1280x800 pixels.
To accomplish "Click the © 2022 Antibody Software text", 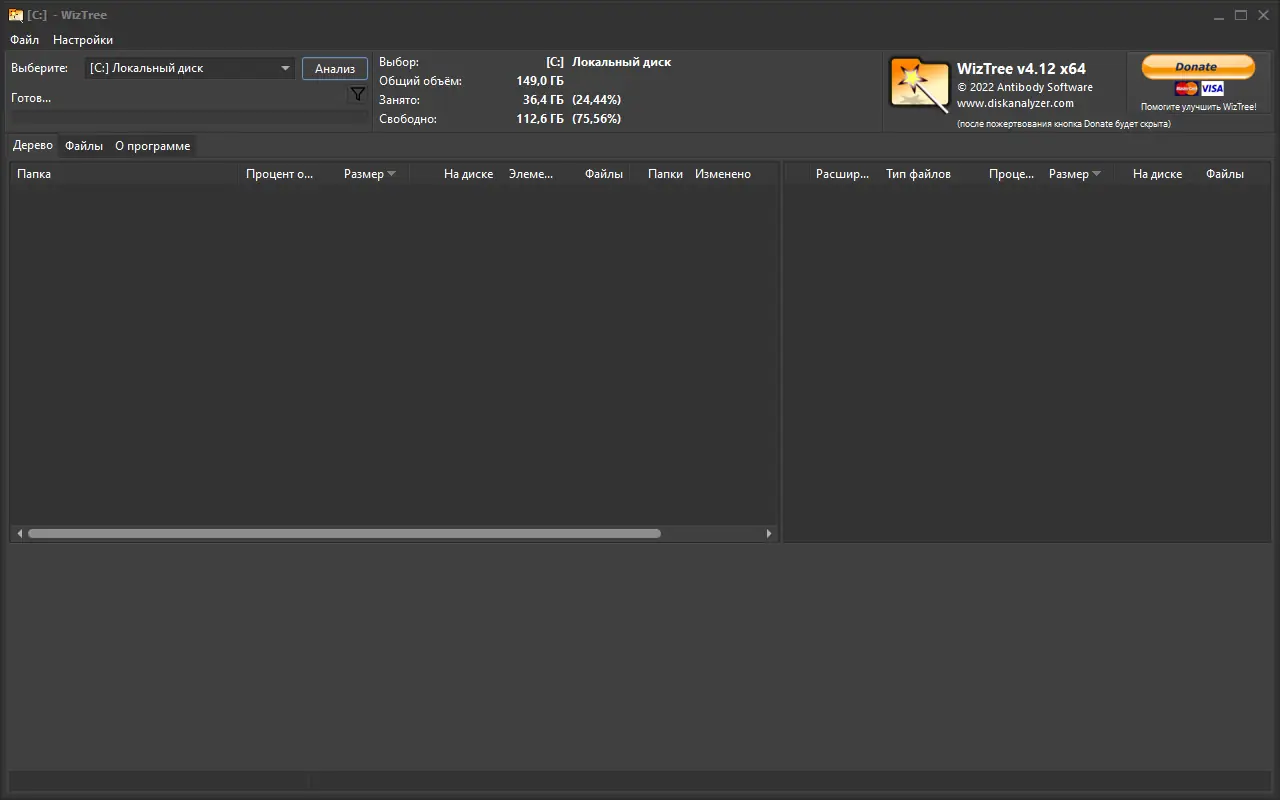I will coord(1025,87).
